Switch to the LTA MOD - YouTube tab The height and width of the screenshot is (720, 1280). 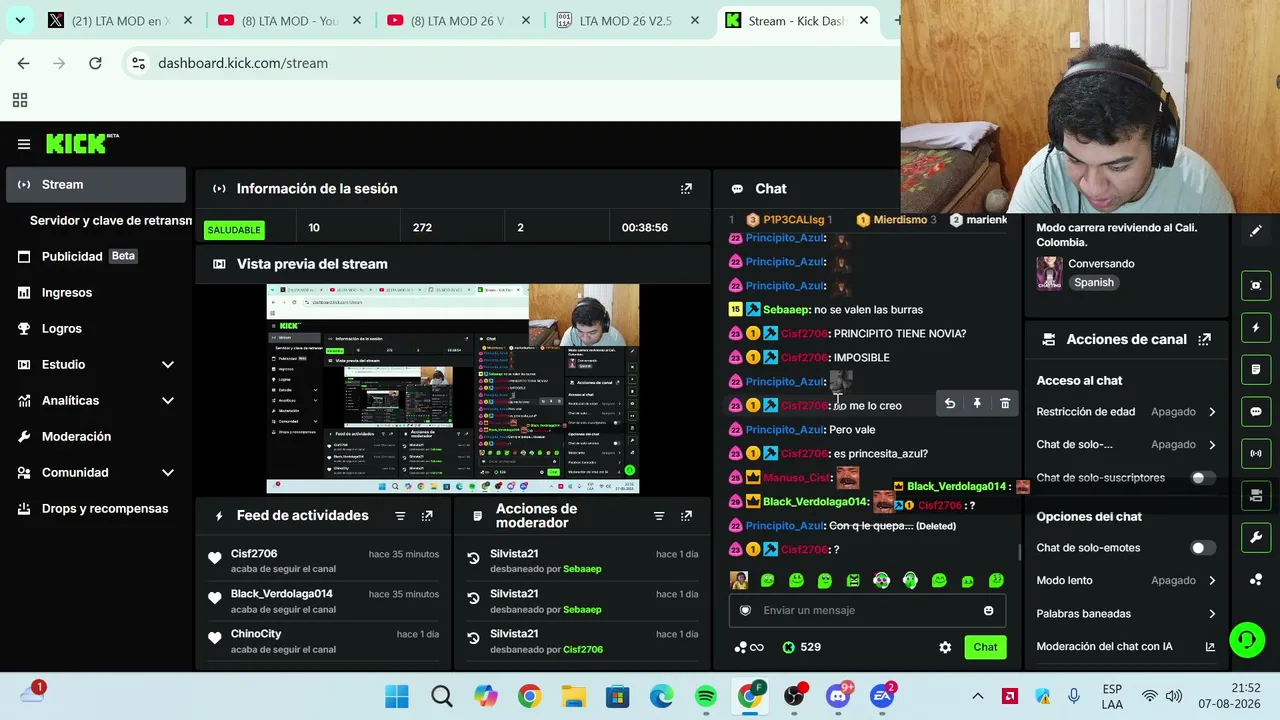290,21
